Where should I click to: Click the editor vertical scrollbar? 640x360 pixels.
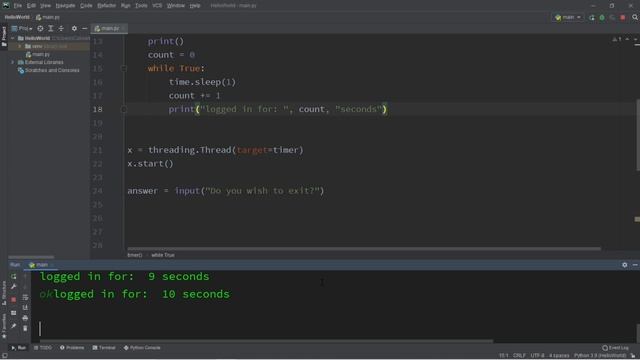[x=638, y=135]
